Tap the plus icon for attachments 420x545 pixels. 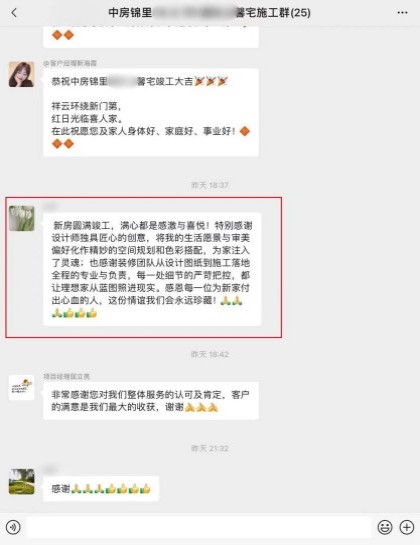(x=406, y=527)
